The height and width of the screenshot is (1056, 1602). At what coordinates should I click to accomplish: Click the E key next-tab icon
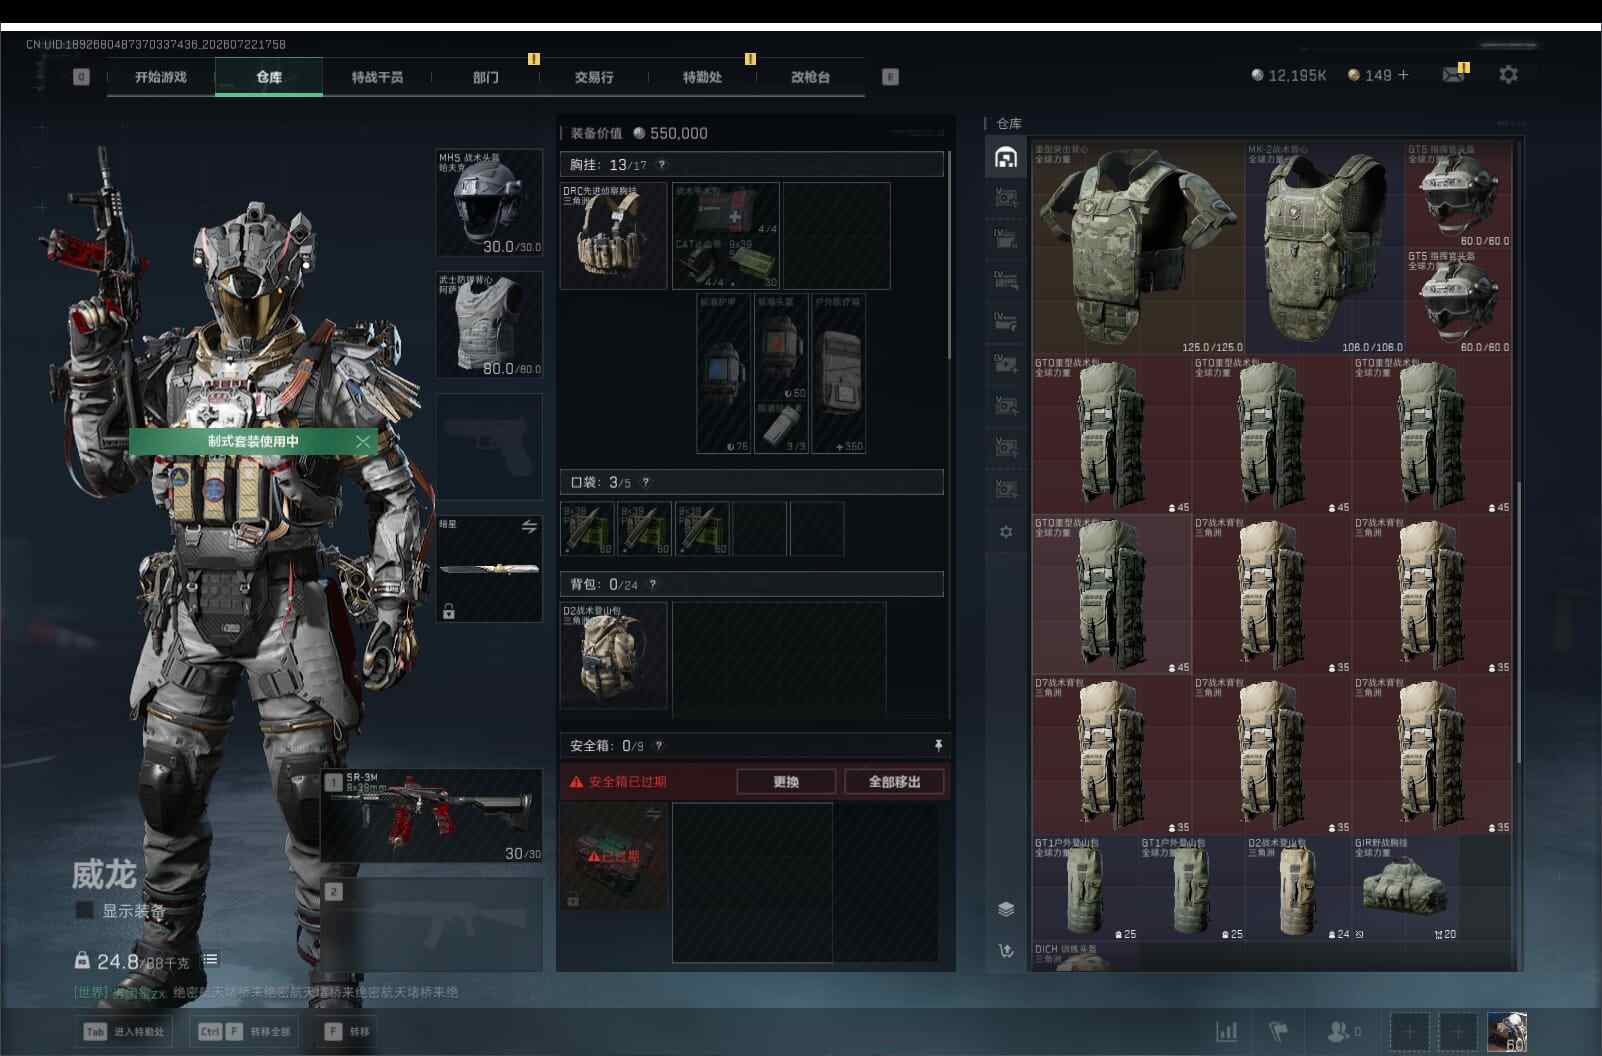(x=890, y=77)
